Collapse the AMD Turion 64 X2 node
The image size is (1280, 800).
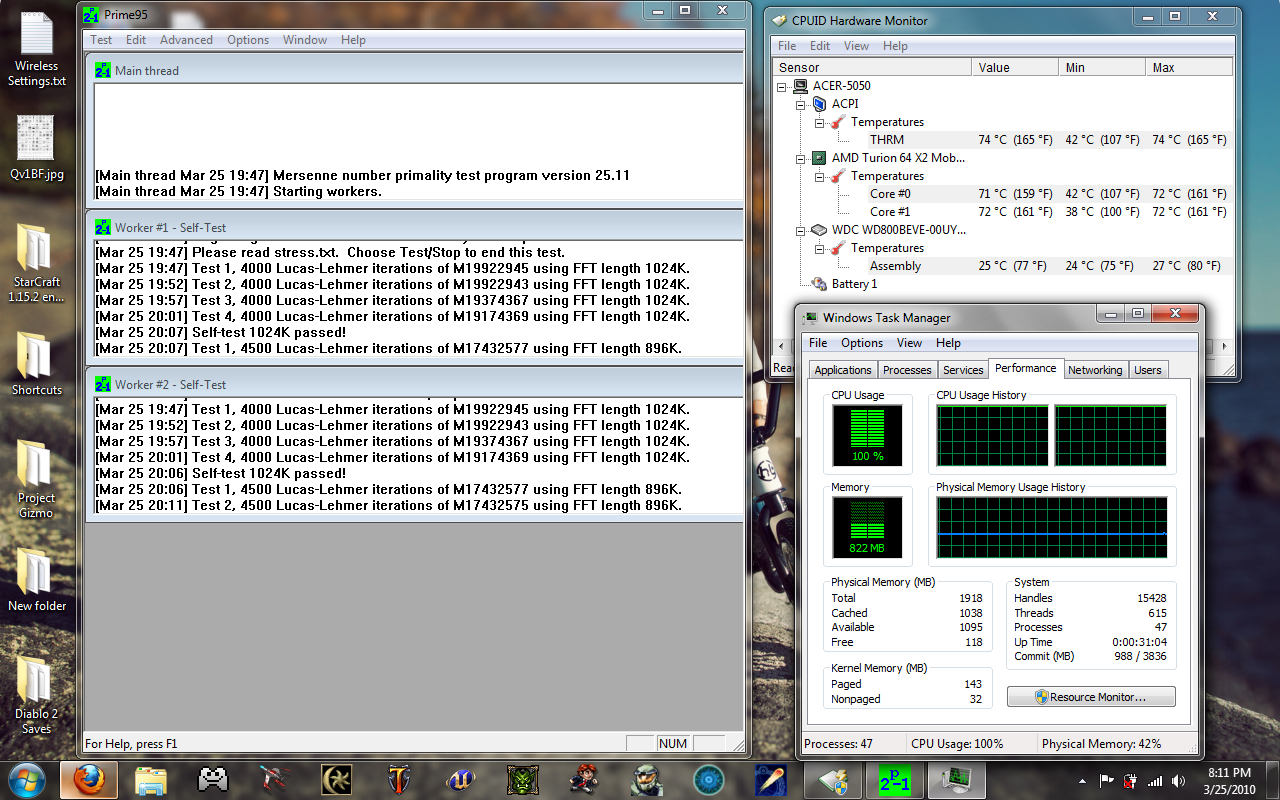(801, 158)
